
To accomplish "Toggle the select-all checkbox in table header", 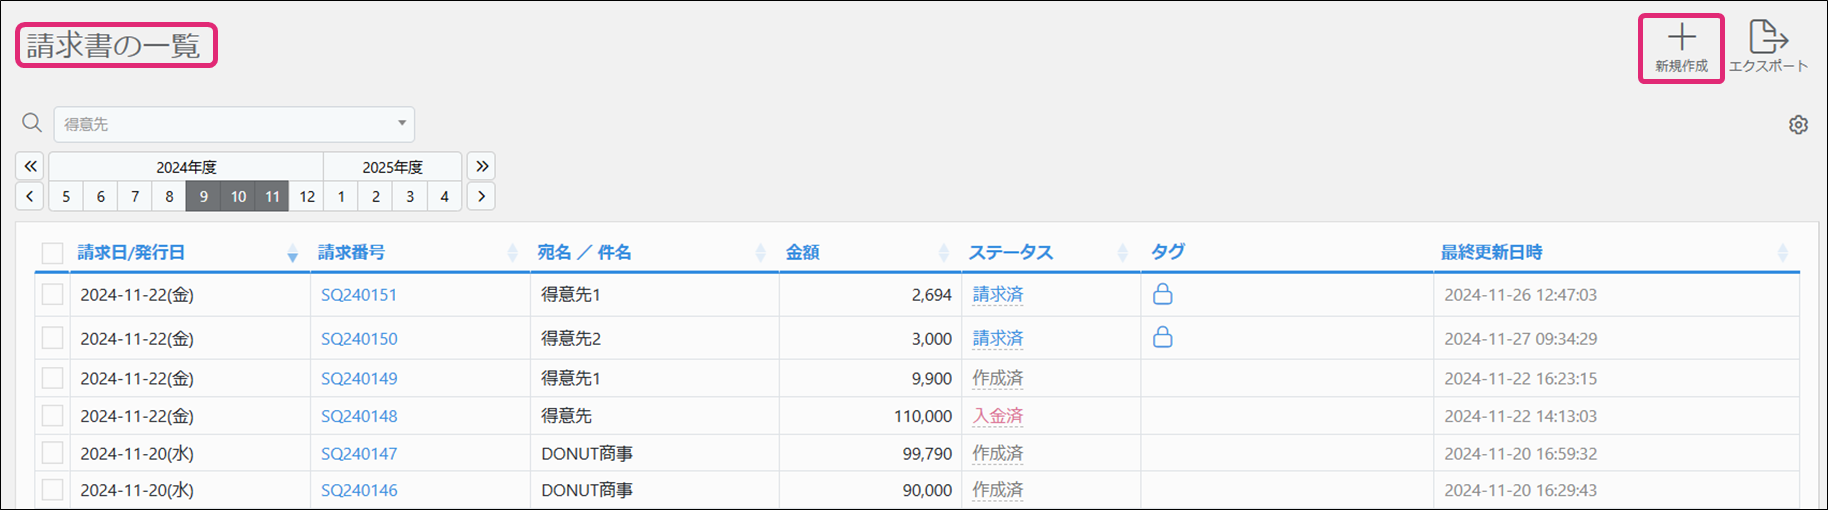I will [x=53, y=253].
